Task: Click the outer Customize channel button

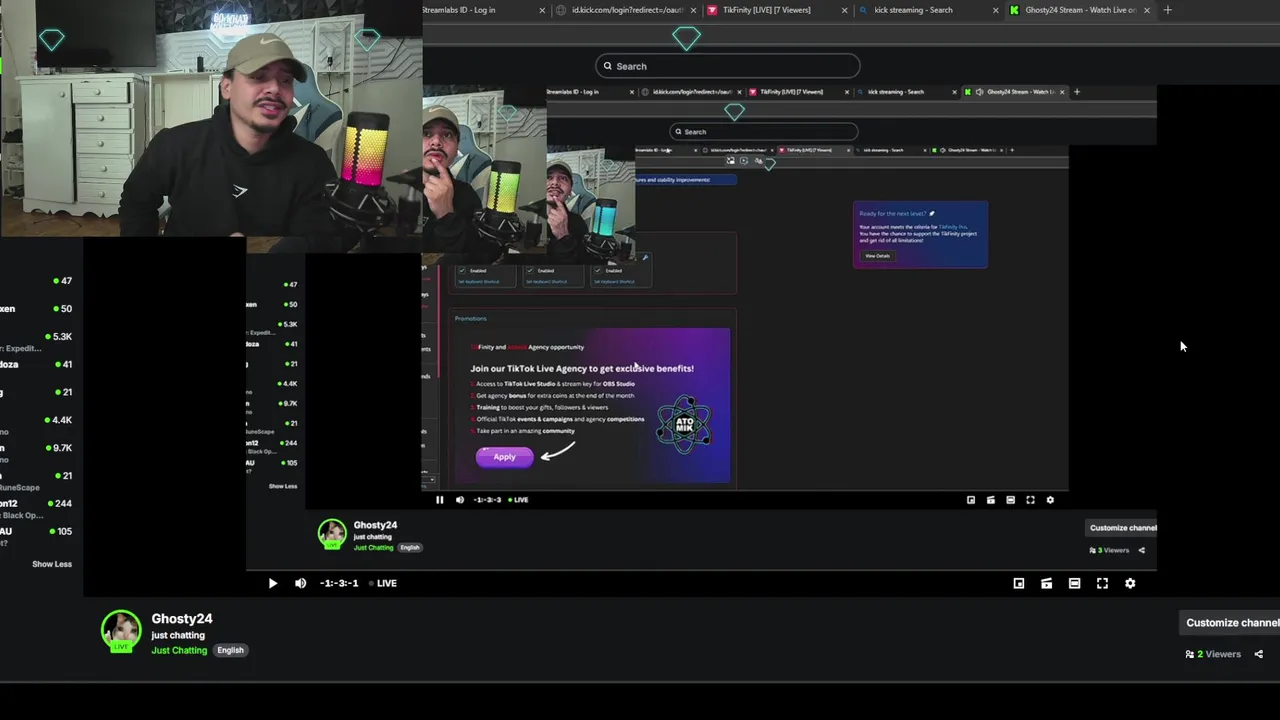Action: (x=1230, y=622)
